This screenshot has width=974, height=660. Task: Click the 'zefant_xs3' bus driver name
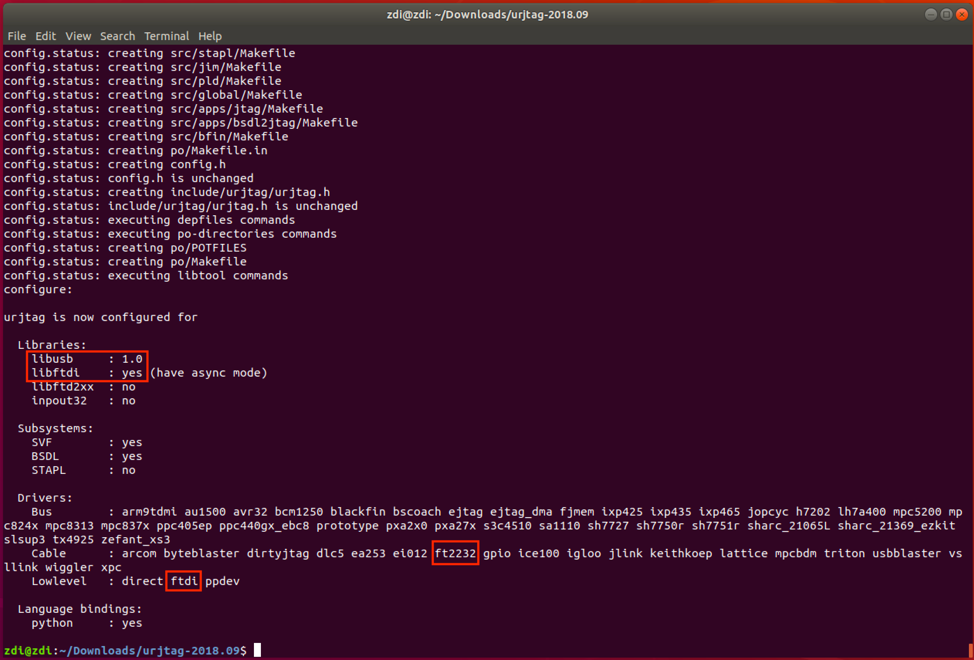coord(135,540)
